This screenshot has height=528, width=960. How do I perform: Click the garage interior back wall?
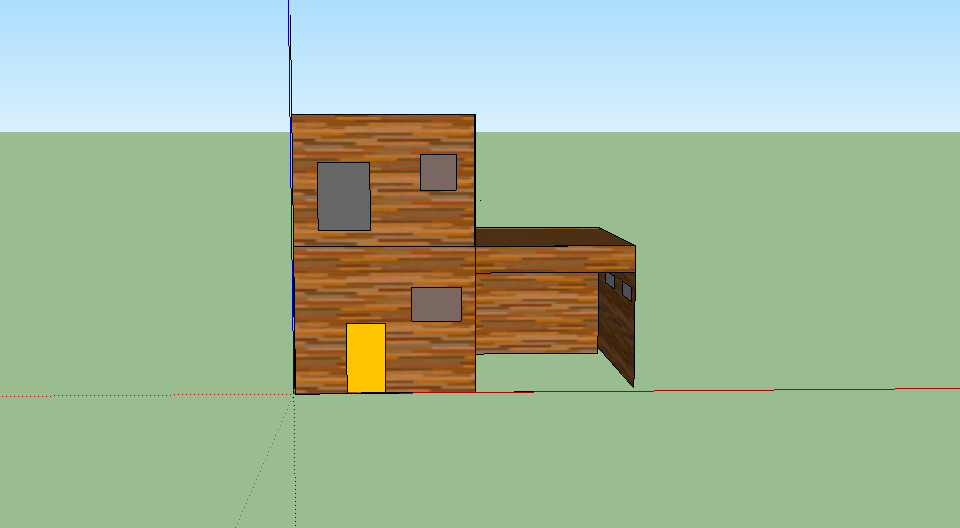tap(535, 313)
